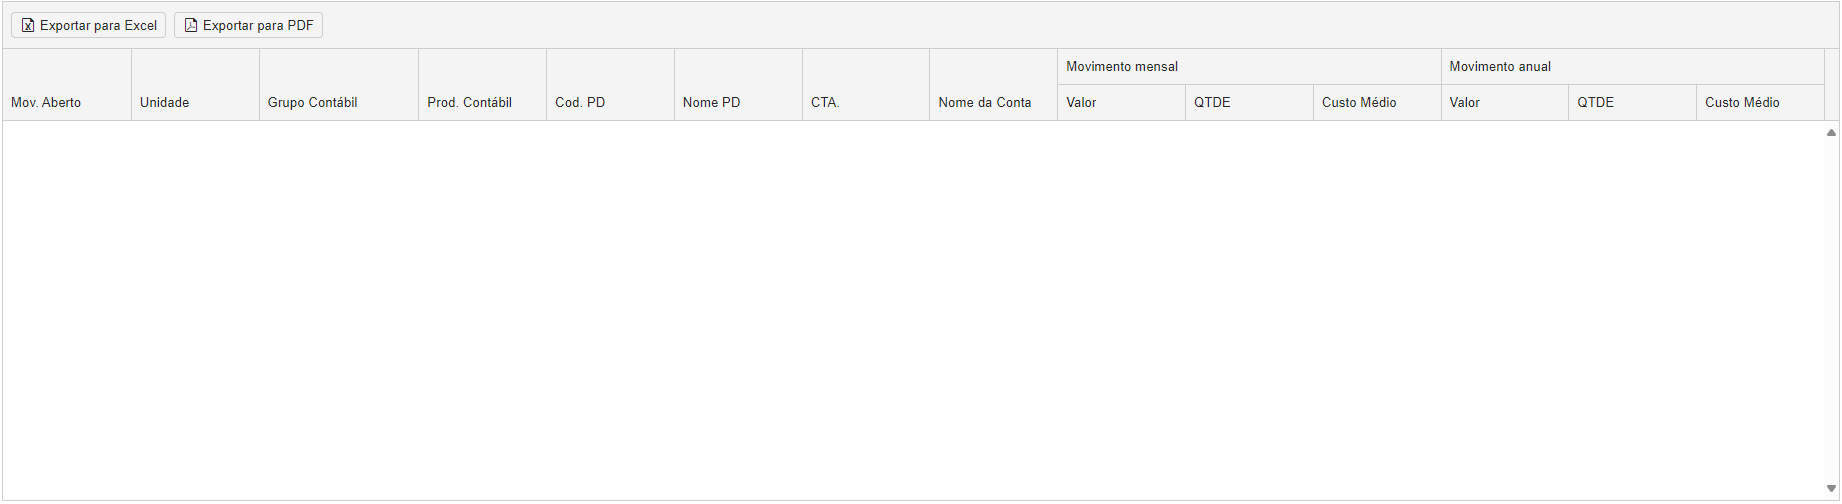Export the grid to PDF
This screenshot has width=1842, height=504.
pos(249,26)
